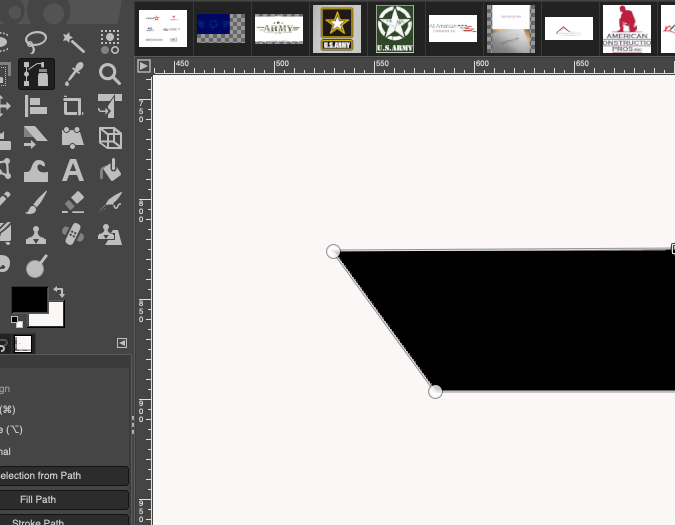The height and width of the screenshot is (525, 675).
Task: Select the Dodge/Burn tool
Action: point(37,266)
